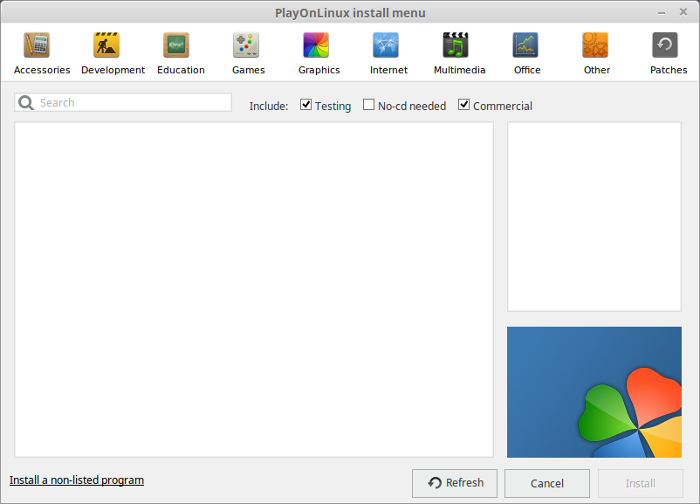700x504 pixels.
Task: Uncheck the Commercial checkbox
Action: coord(464,105)
